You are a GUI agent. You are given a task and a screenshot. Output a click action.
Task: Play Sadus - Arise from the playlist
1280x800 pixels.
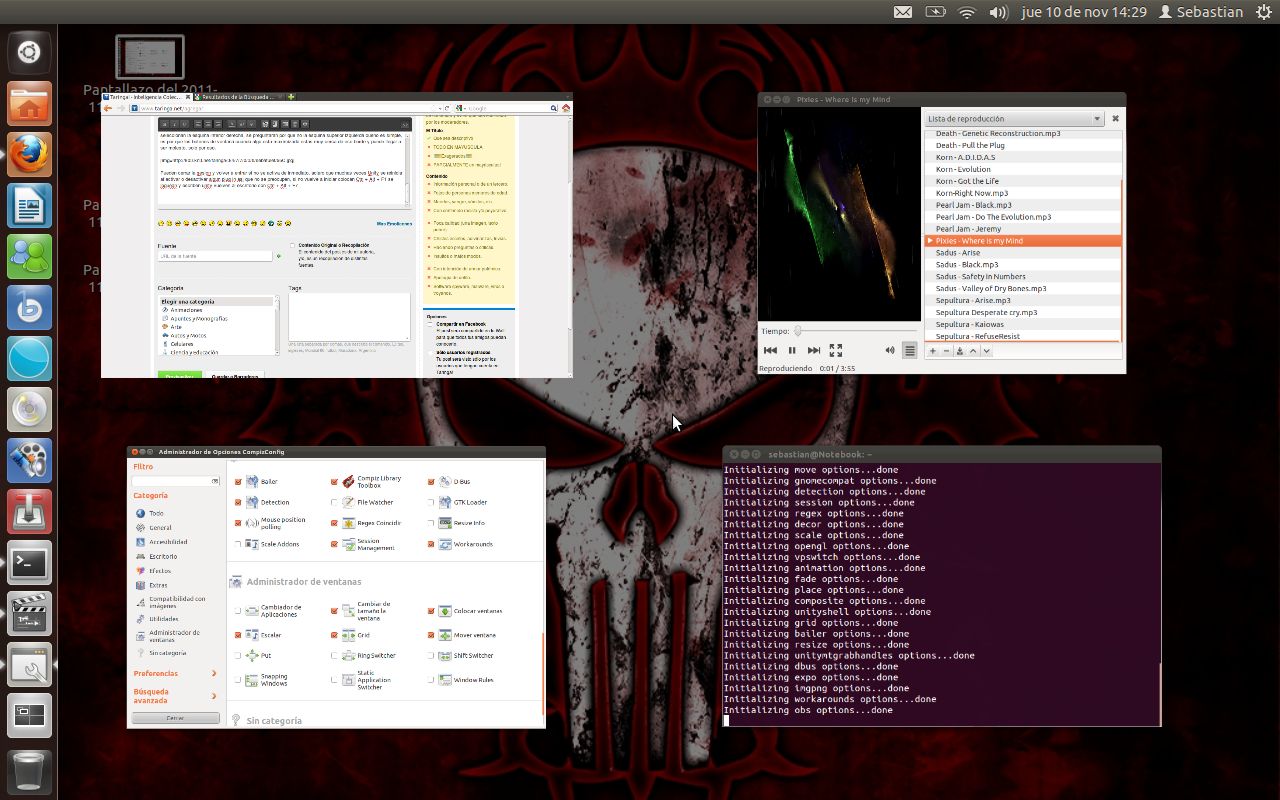click(x=1023, y=253)
